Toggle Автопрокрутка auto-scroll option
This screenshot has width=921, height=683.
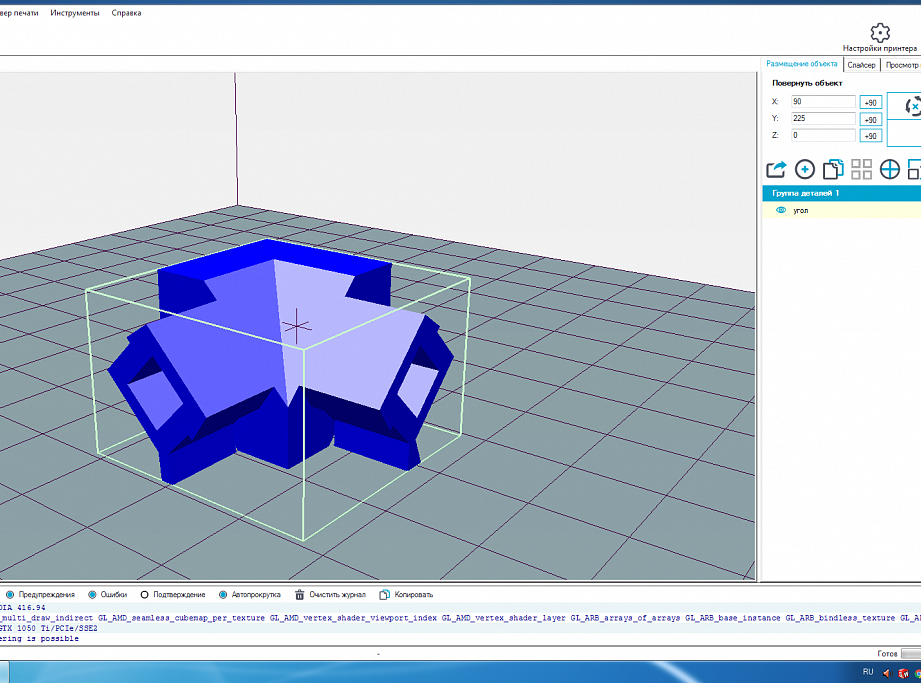[x=223, y=594]
